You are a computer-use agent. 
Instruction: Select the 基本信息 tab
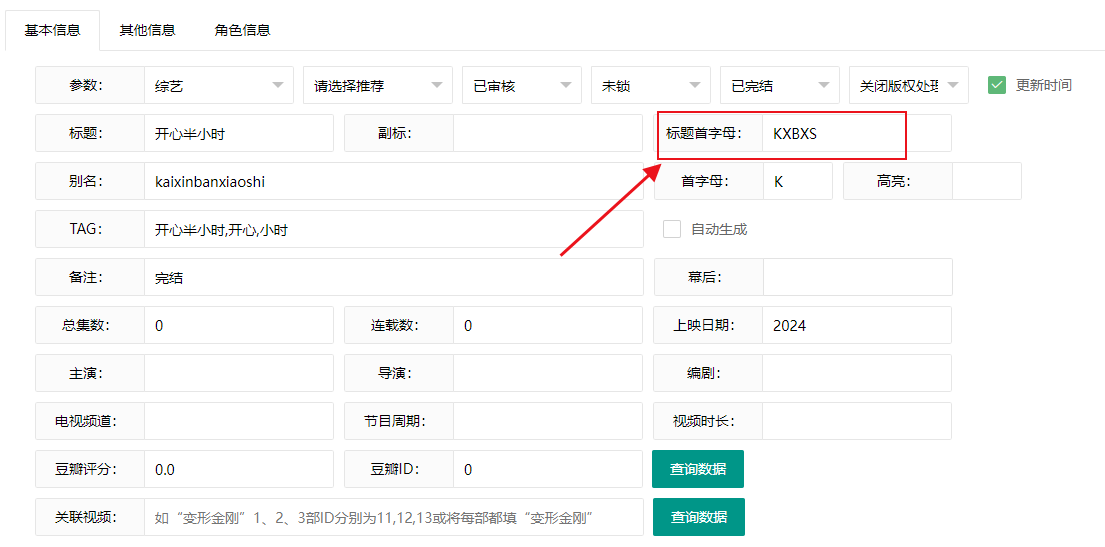52,30
